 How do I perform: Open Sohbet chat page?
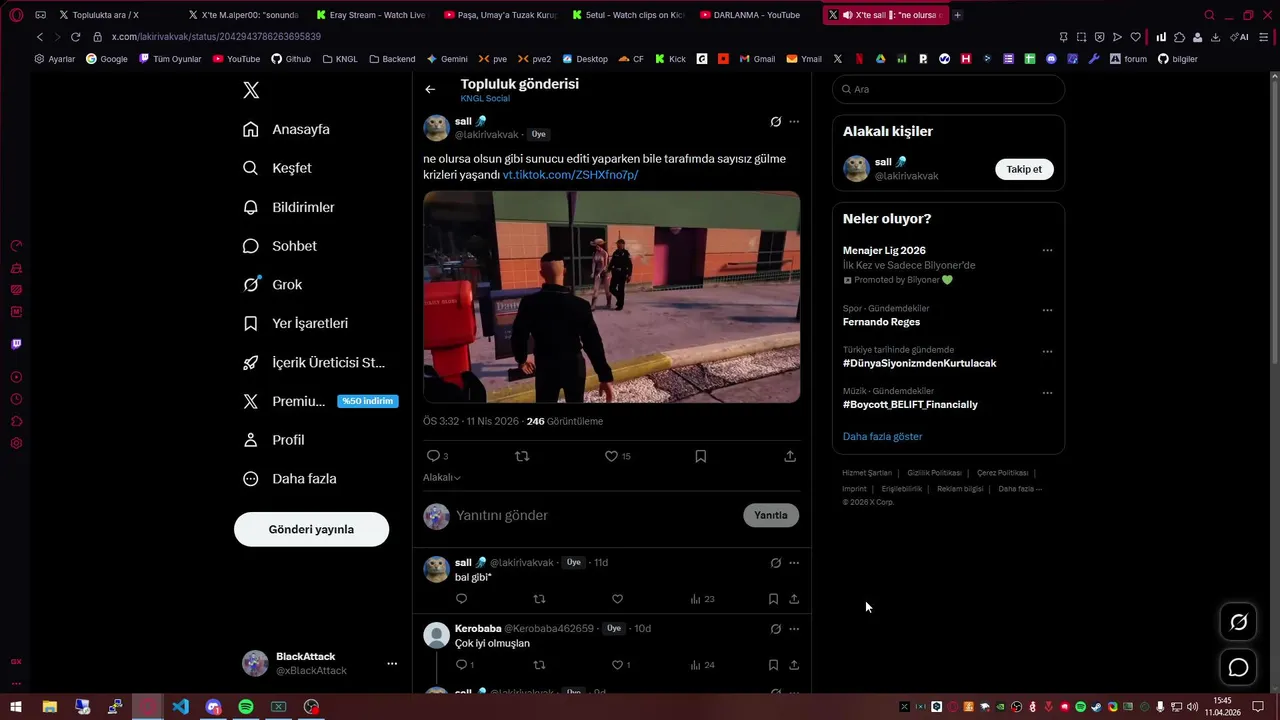pos(279,246)
